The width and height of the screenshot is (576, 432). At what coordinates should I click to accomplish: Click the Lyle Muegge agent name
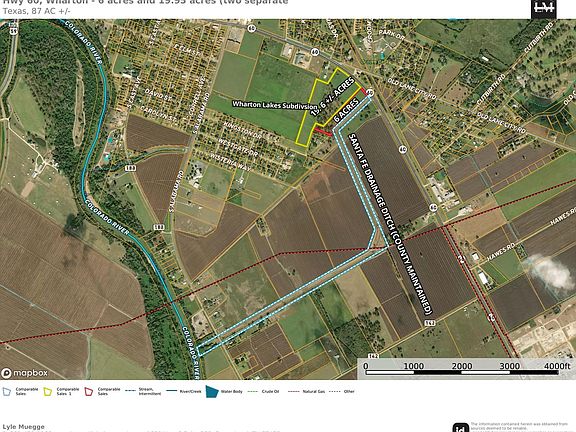[24, 426]
